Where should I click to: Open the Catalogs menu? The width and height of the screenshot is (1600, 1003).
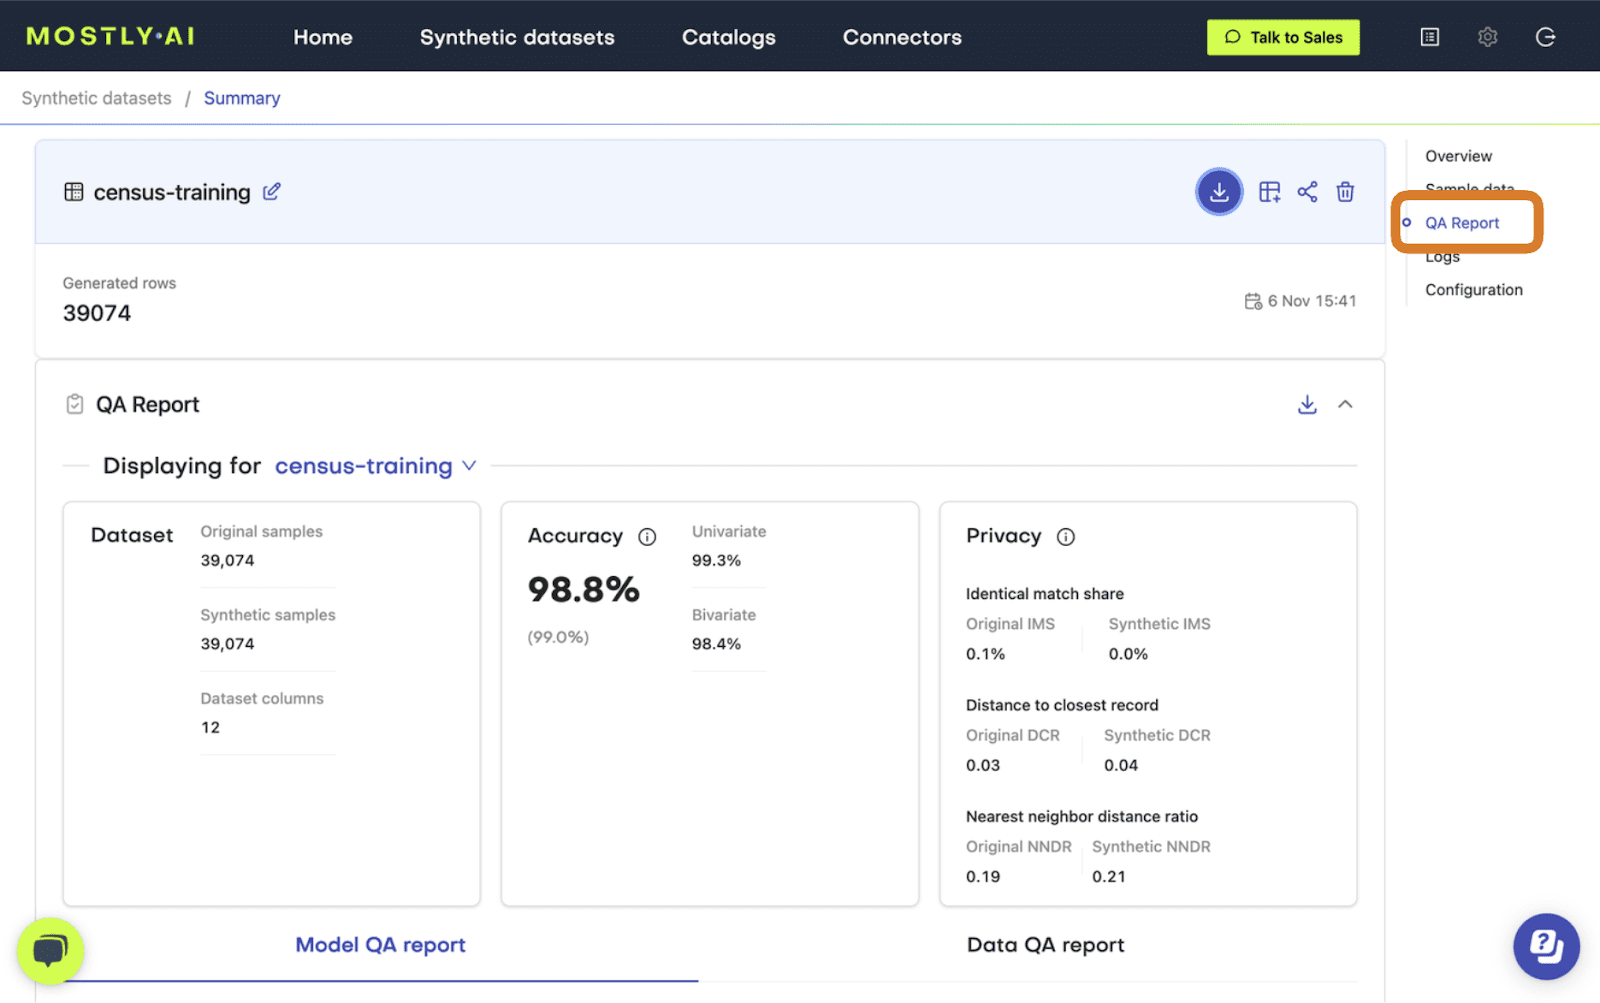(x=728, y=37)
